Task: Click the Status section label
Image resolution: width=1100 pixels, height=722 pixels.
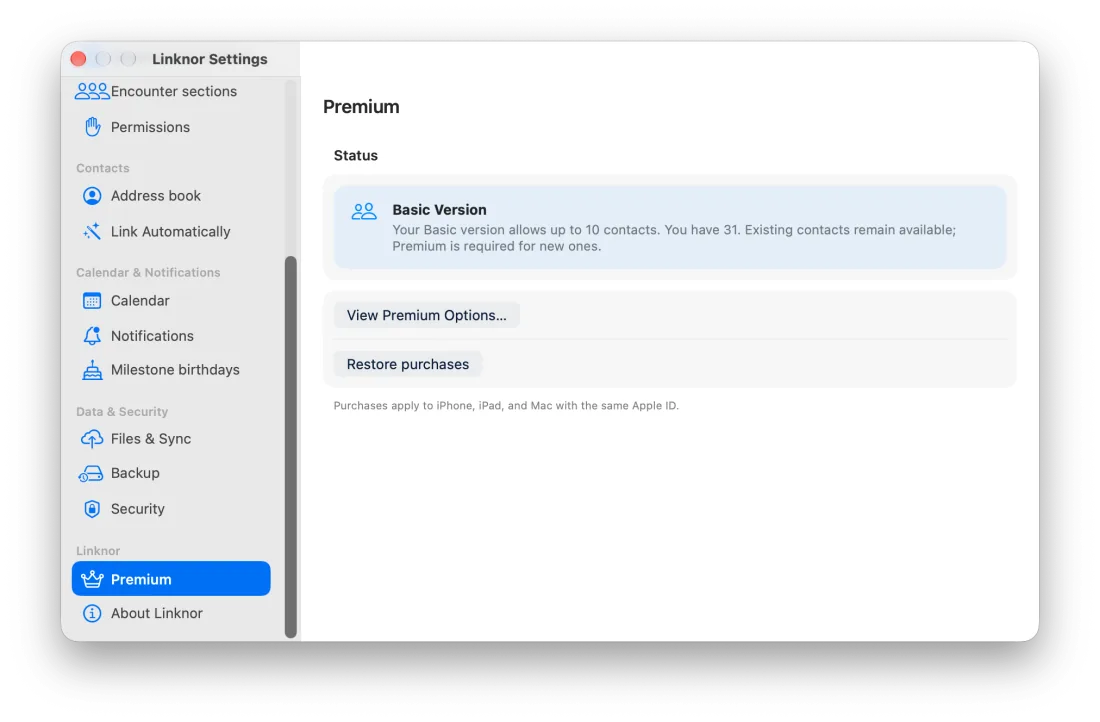Action: 356,156
